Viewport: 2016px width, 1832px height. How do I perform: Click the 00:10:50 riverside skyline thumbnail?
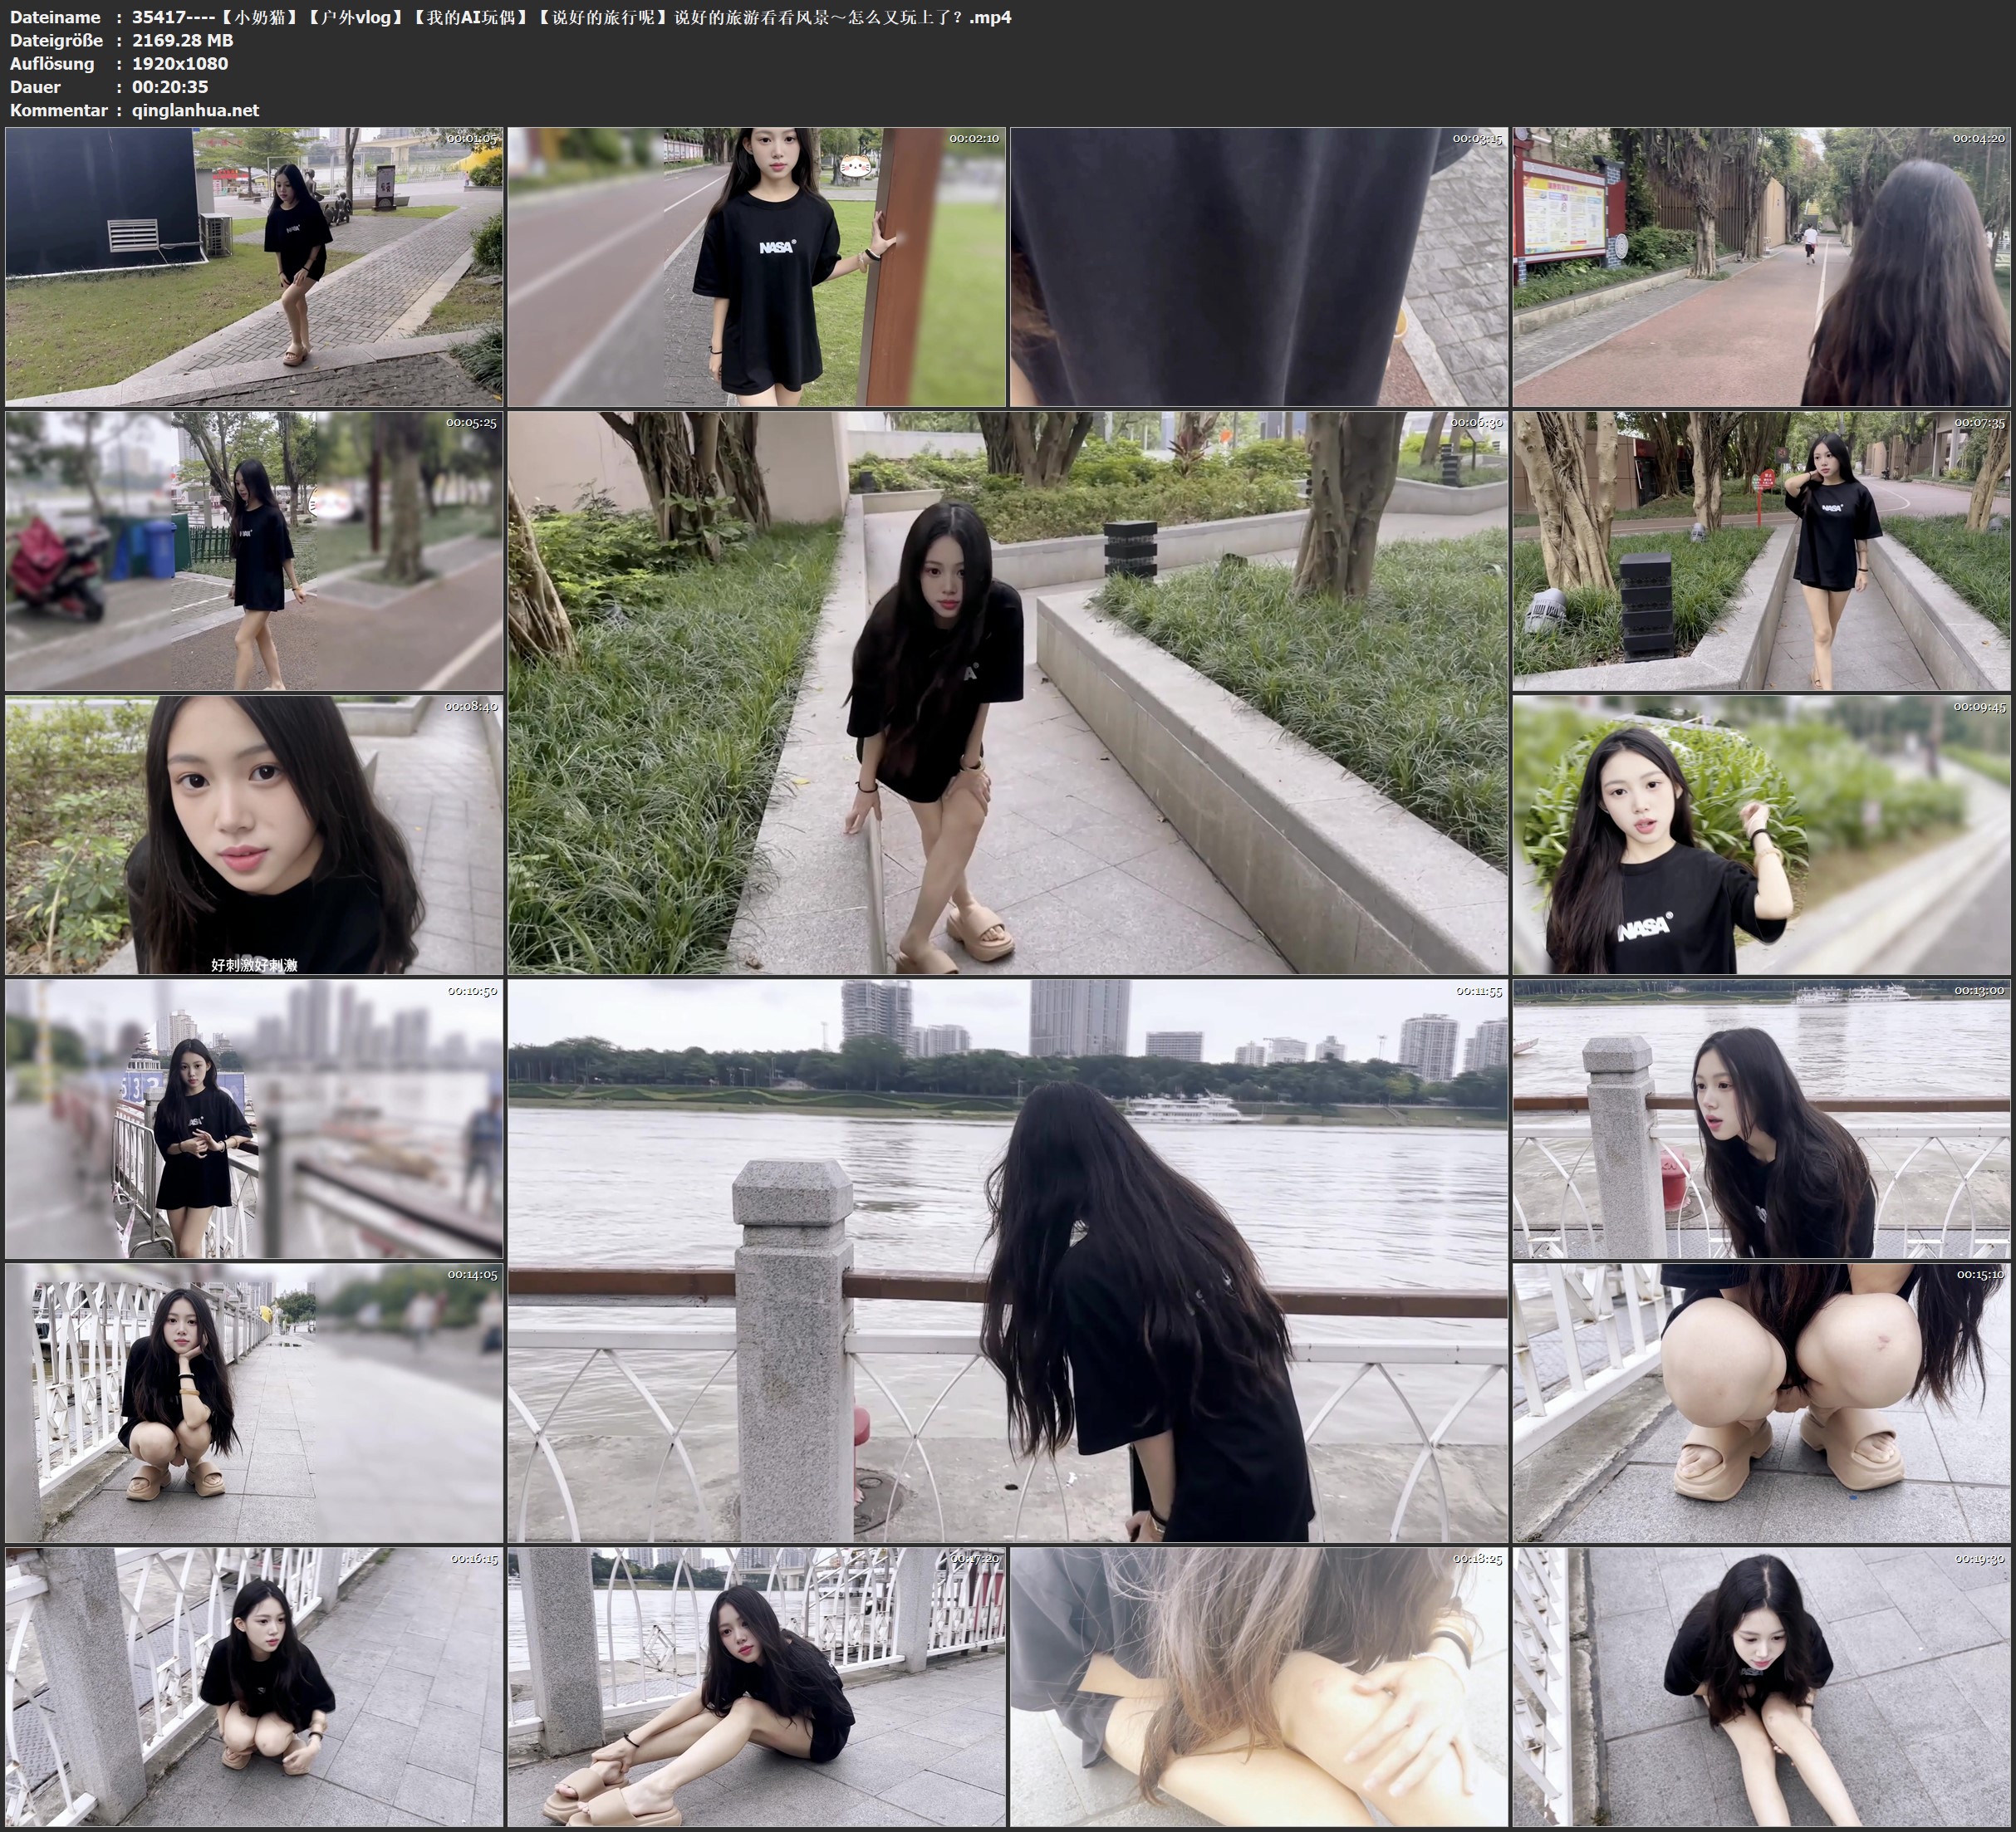(x=254, y=1118)
